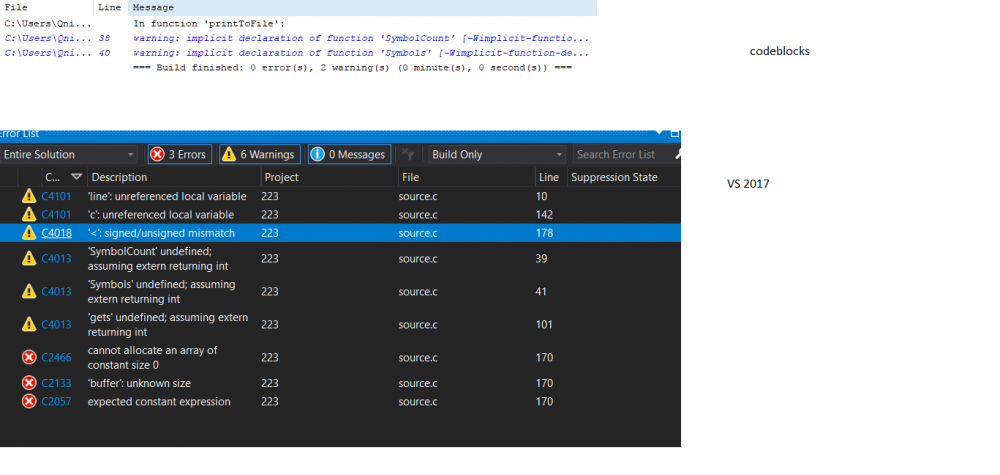
Task: Select "'buffer': unknown size" description
Action: 139,383
